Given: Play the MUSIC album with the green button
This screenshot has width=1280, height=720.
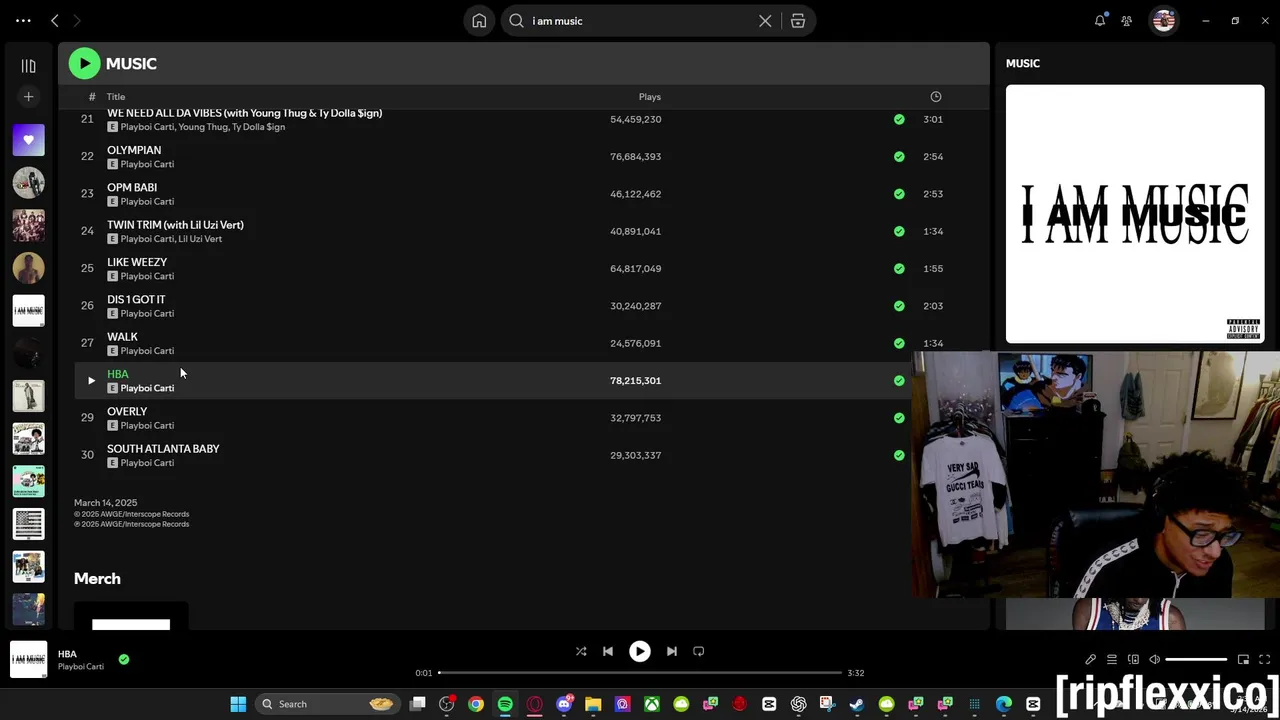Looking at the screenshot, I should pos(84,63).
